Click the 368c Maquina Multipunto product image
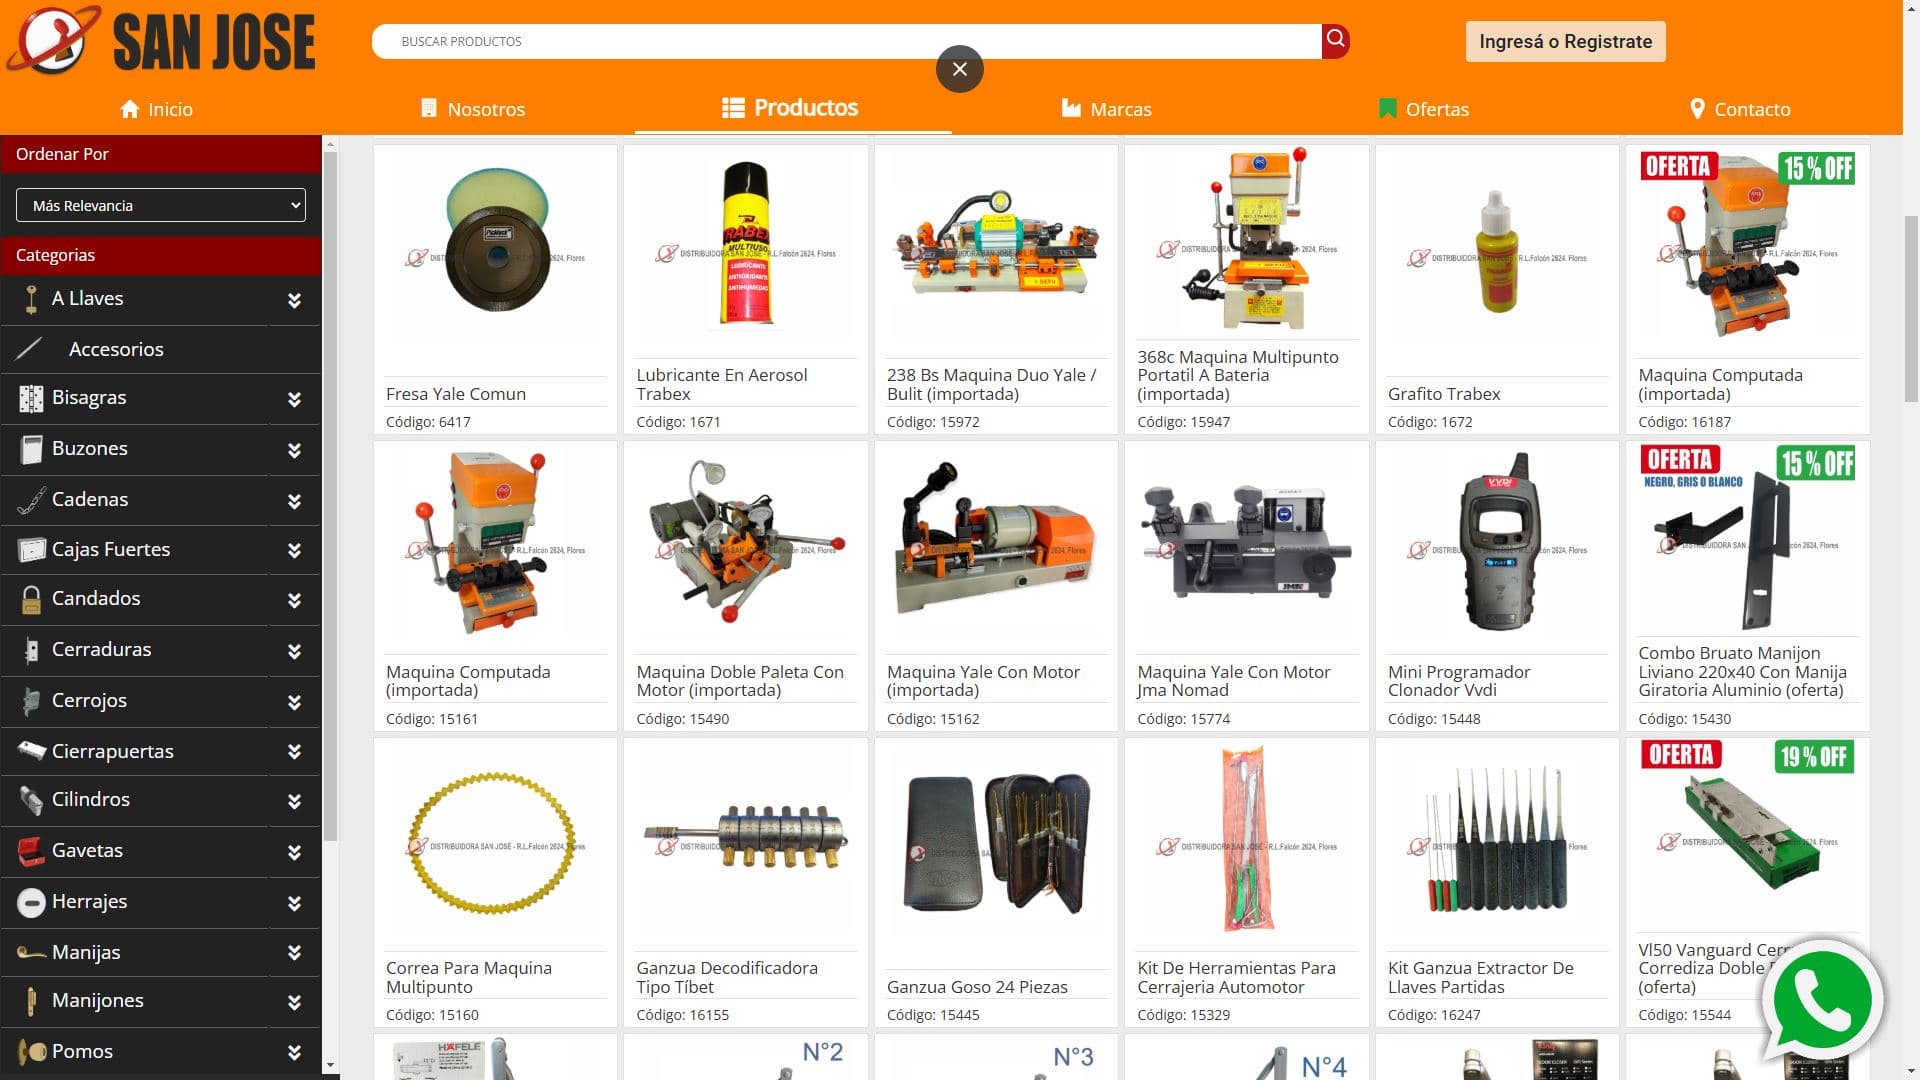Image resolution: width=1920 pixels, height=1080 pixels. (x=1246, y=241)
